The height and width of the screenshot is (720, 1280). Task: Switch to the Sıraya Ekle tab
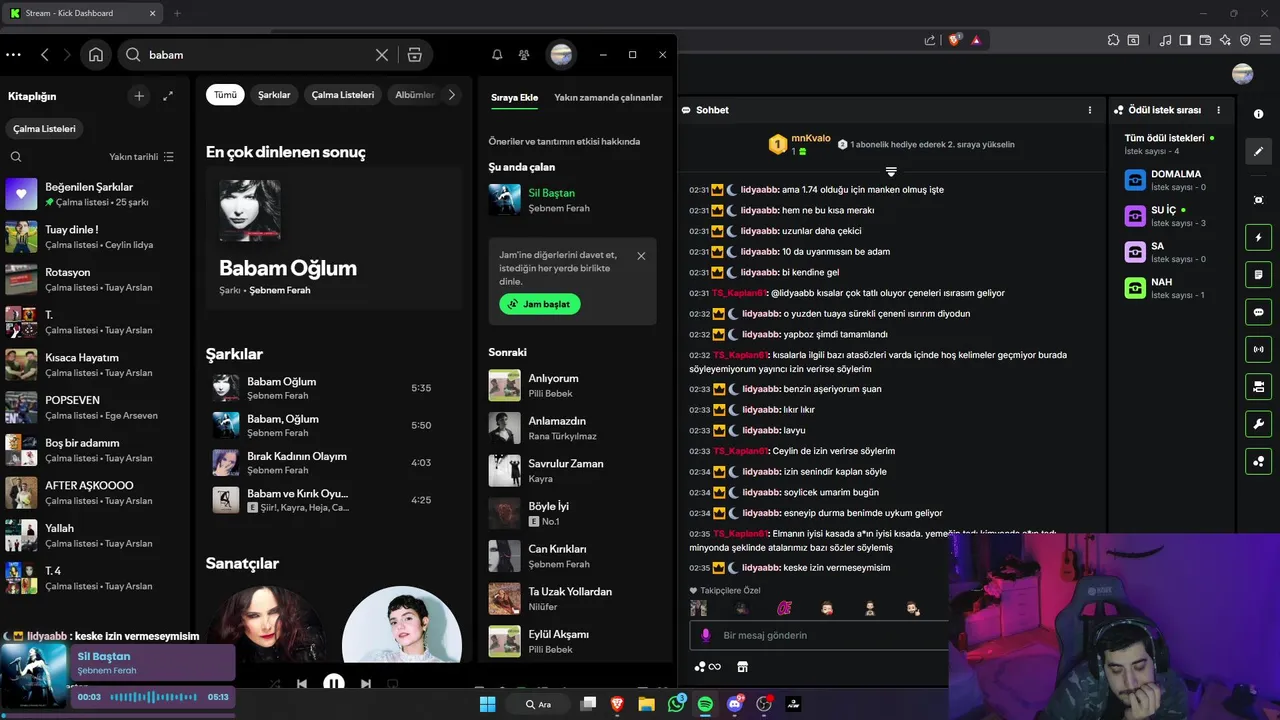tap(514, 98)
